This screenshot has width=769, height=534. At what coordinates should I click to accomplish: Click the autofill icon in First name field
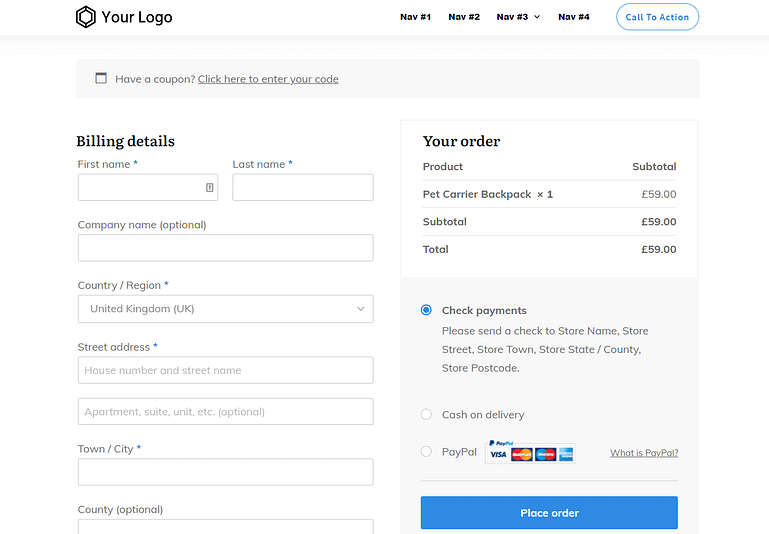tap(209, 187)
